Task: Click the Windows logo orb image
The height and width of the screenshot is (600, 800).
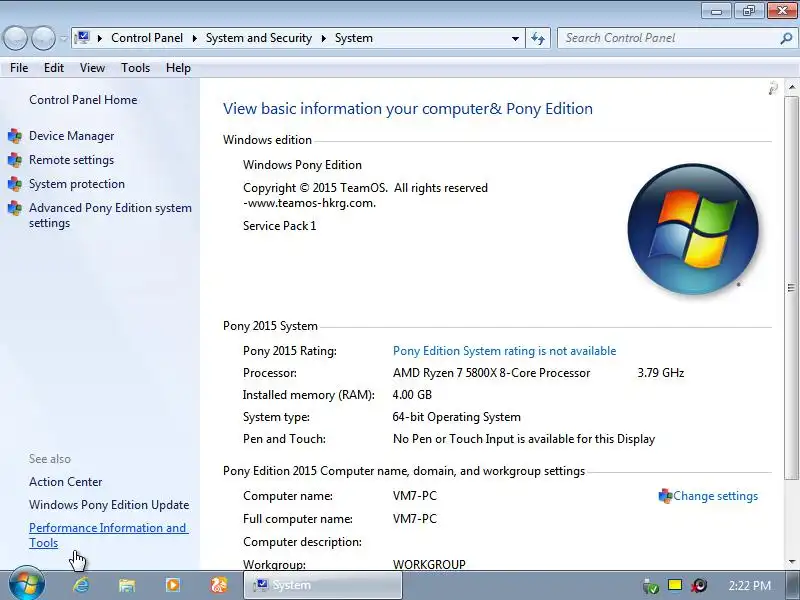Action: (693, 229)
